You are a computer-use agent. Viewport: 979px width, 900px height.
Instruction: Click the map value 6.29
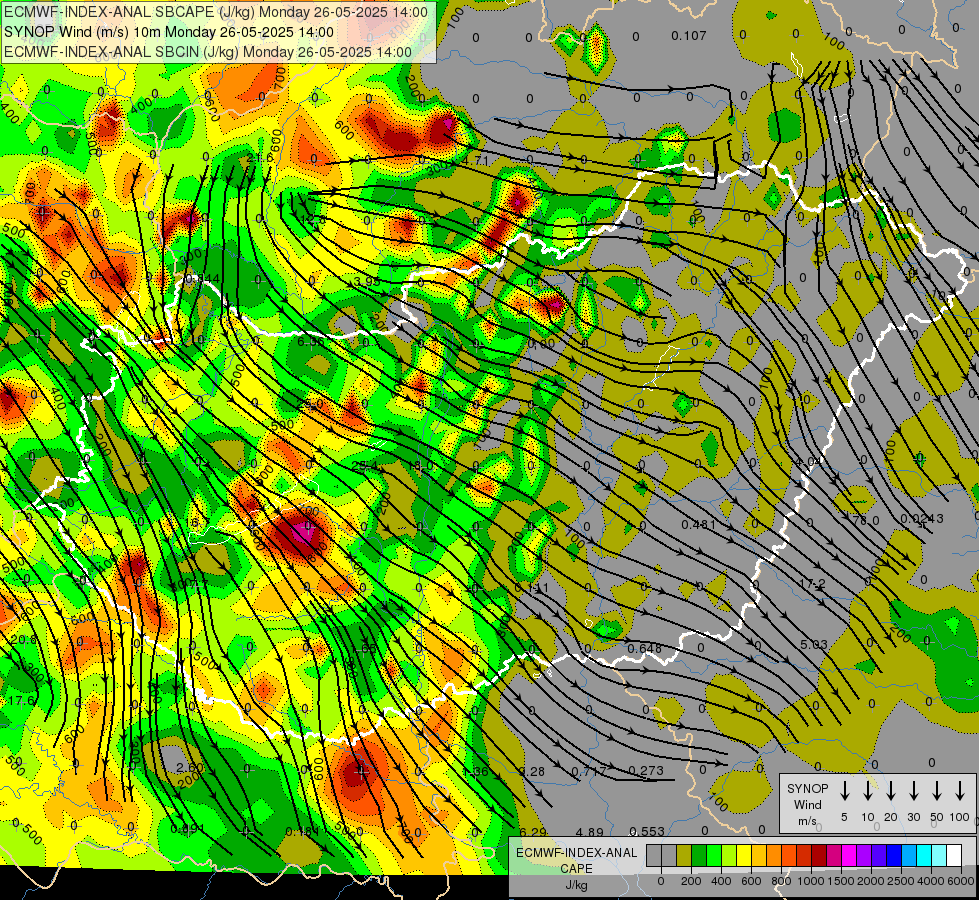[533, 832]
